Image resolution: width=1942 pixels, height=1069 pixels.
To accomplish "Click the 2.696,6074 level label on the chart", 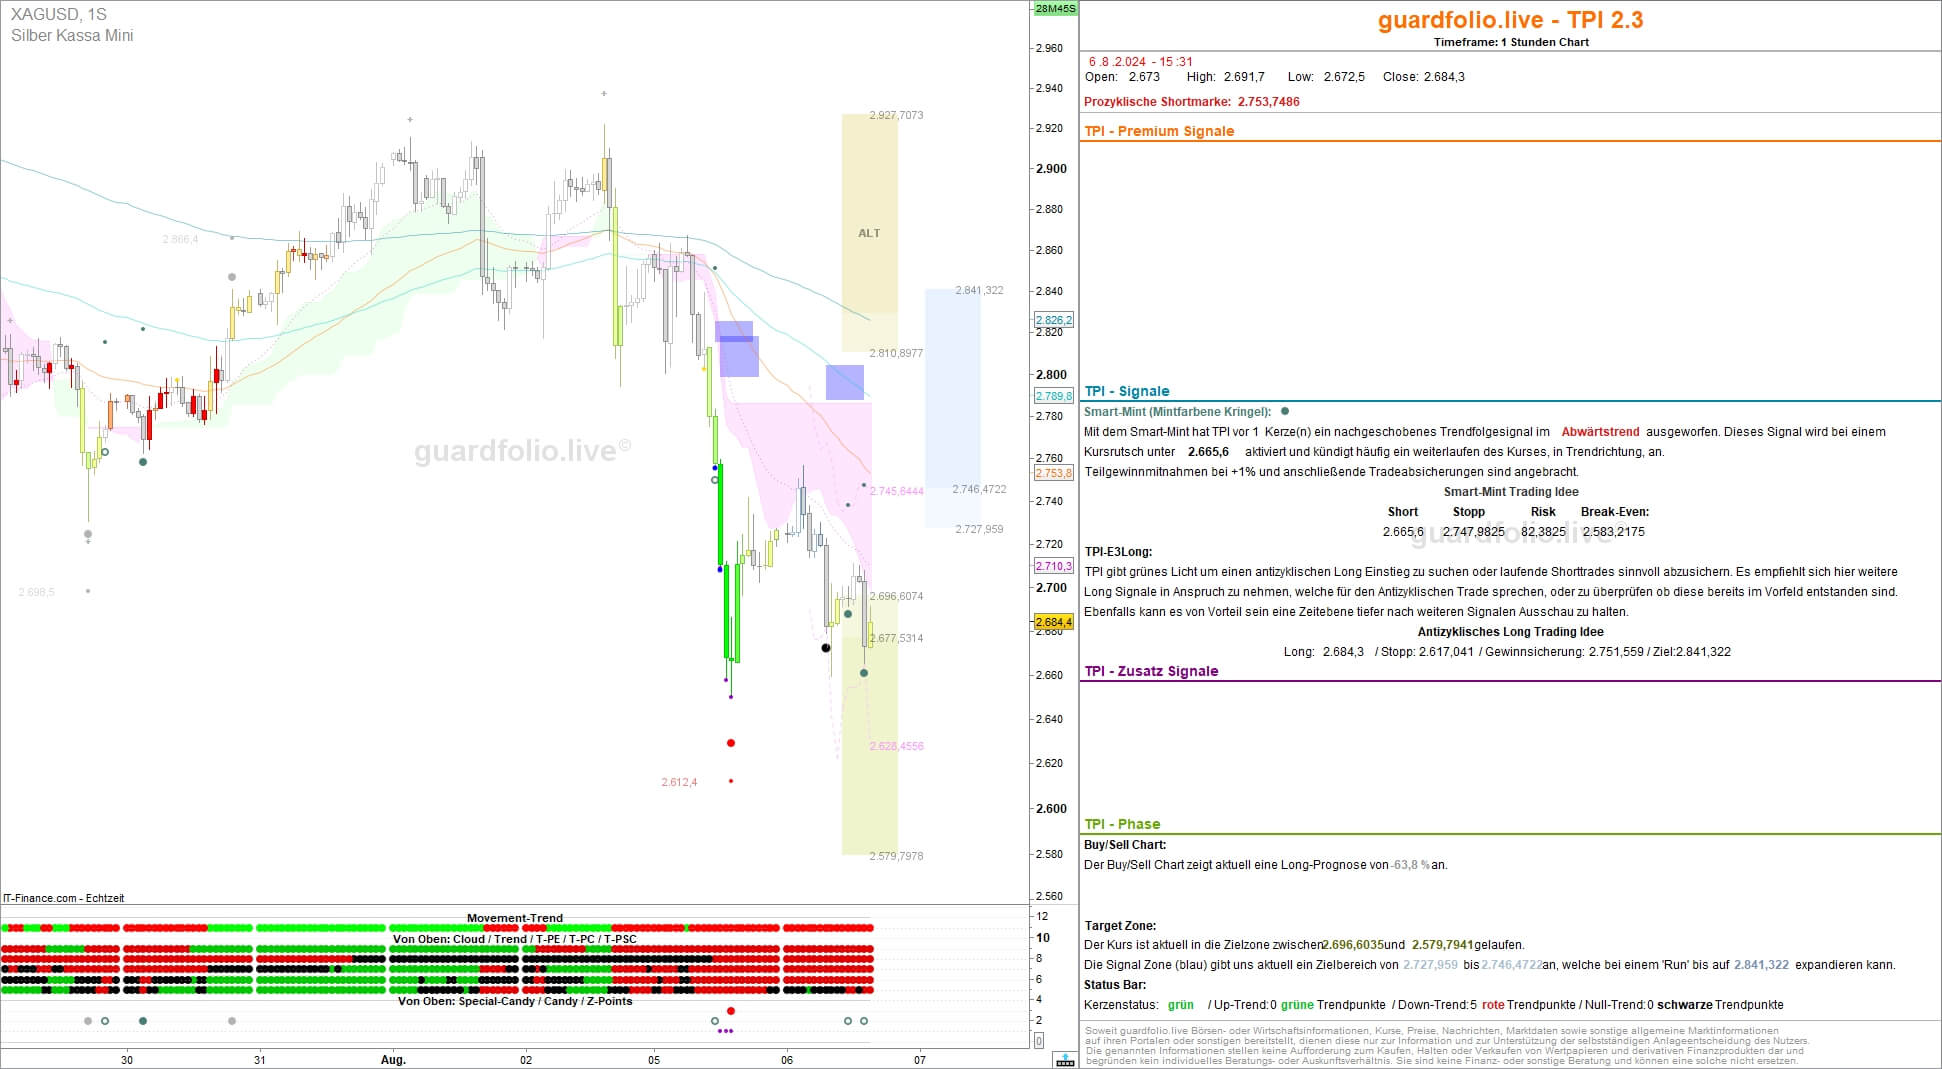I will [896, 596].
